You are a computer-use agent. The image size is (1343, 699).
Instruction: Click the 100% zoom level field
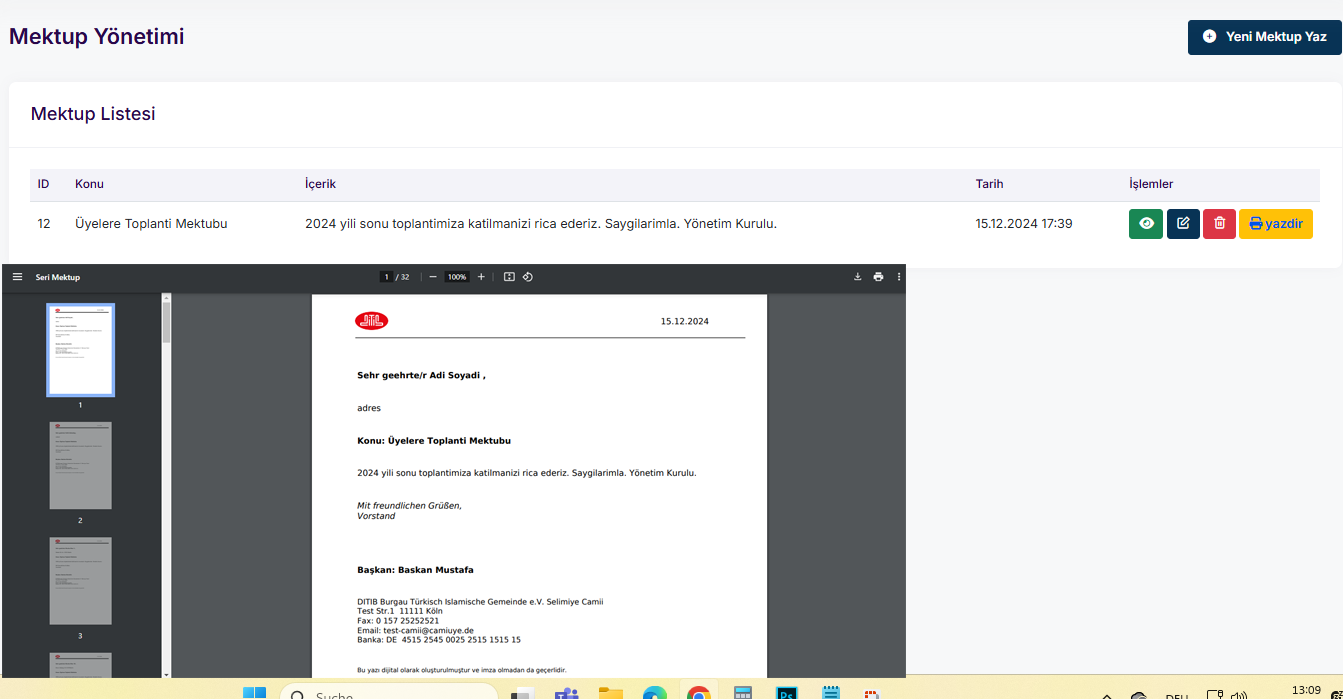pyautogui.click(x=457, y=277)
